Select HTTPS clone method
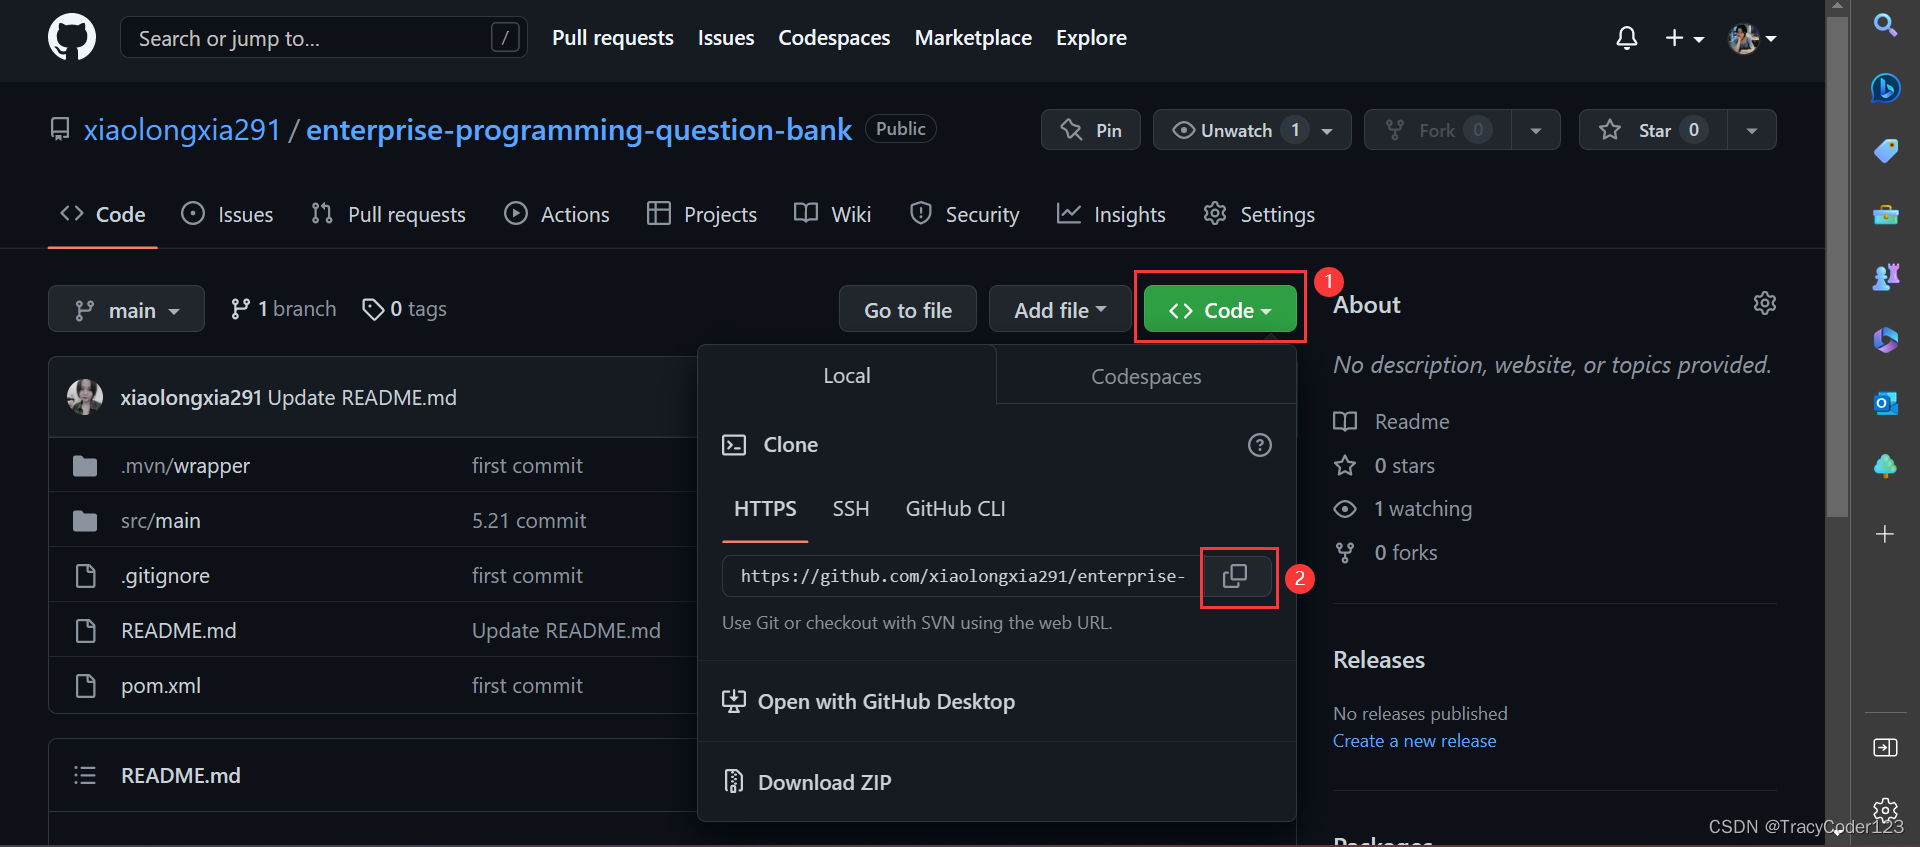This screenshot has height=847, width=1920. pos(765,509)
